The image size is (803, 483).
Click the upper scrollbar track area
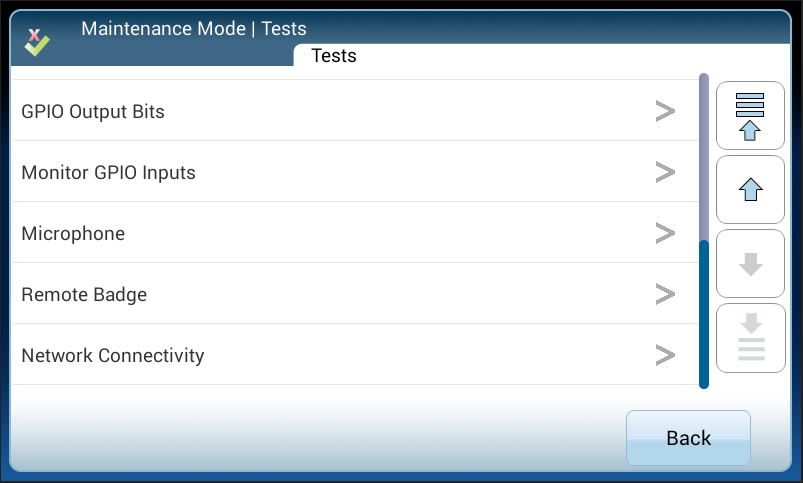tap(704, 155)
